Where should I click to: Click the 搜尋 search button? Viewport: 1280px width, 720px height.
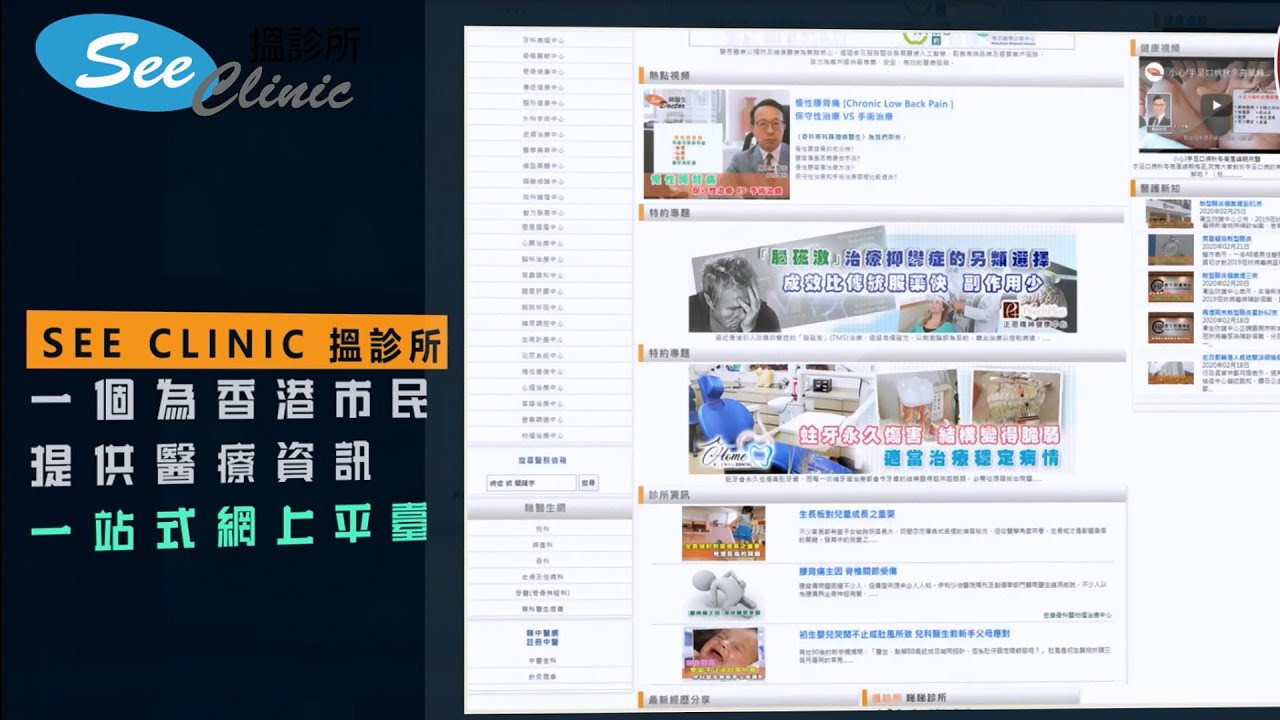pyautogui.click(x=589, y=483)
